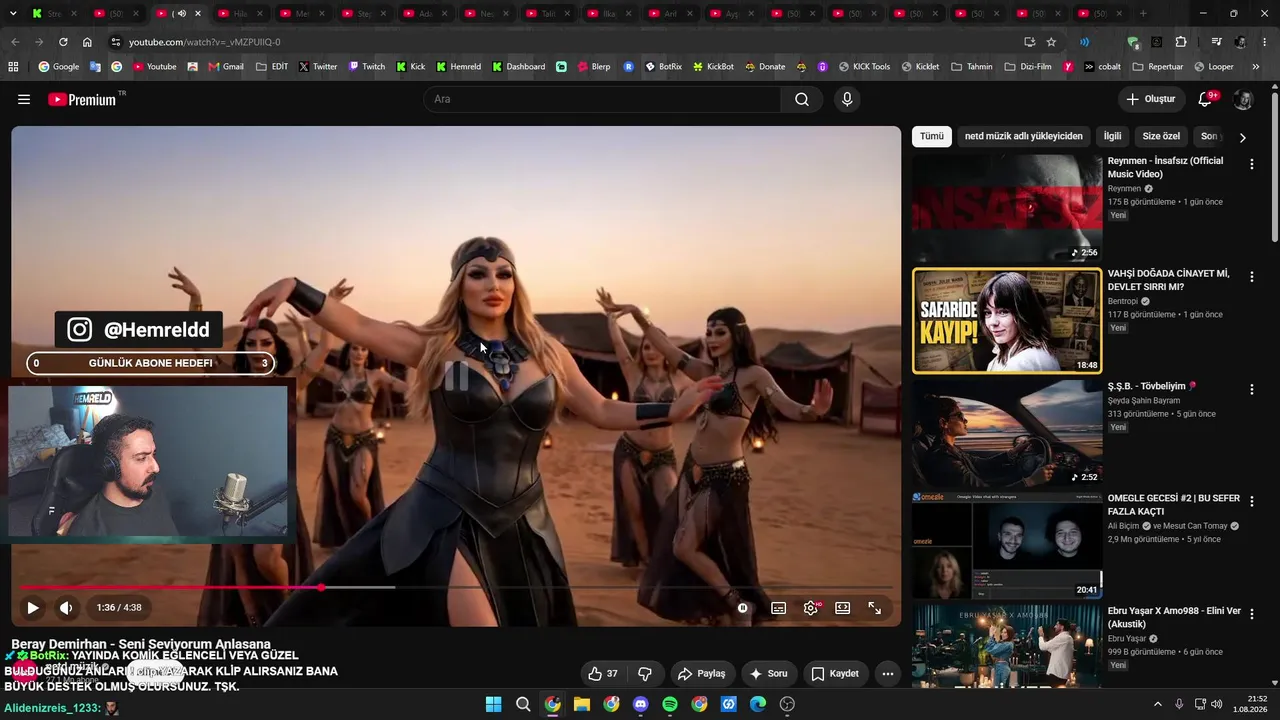Open the EDİT bookmarks folder
The height and width of the screenshot is (720, 1280).
tap(272, 67)
